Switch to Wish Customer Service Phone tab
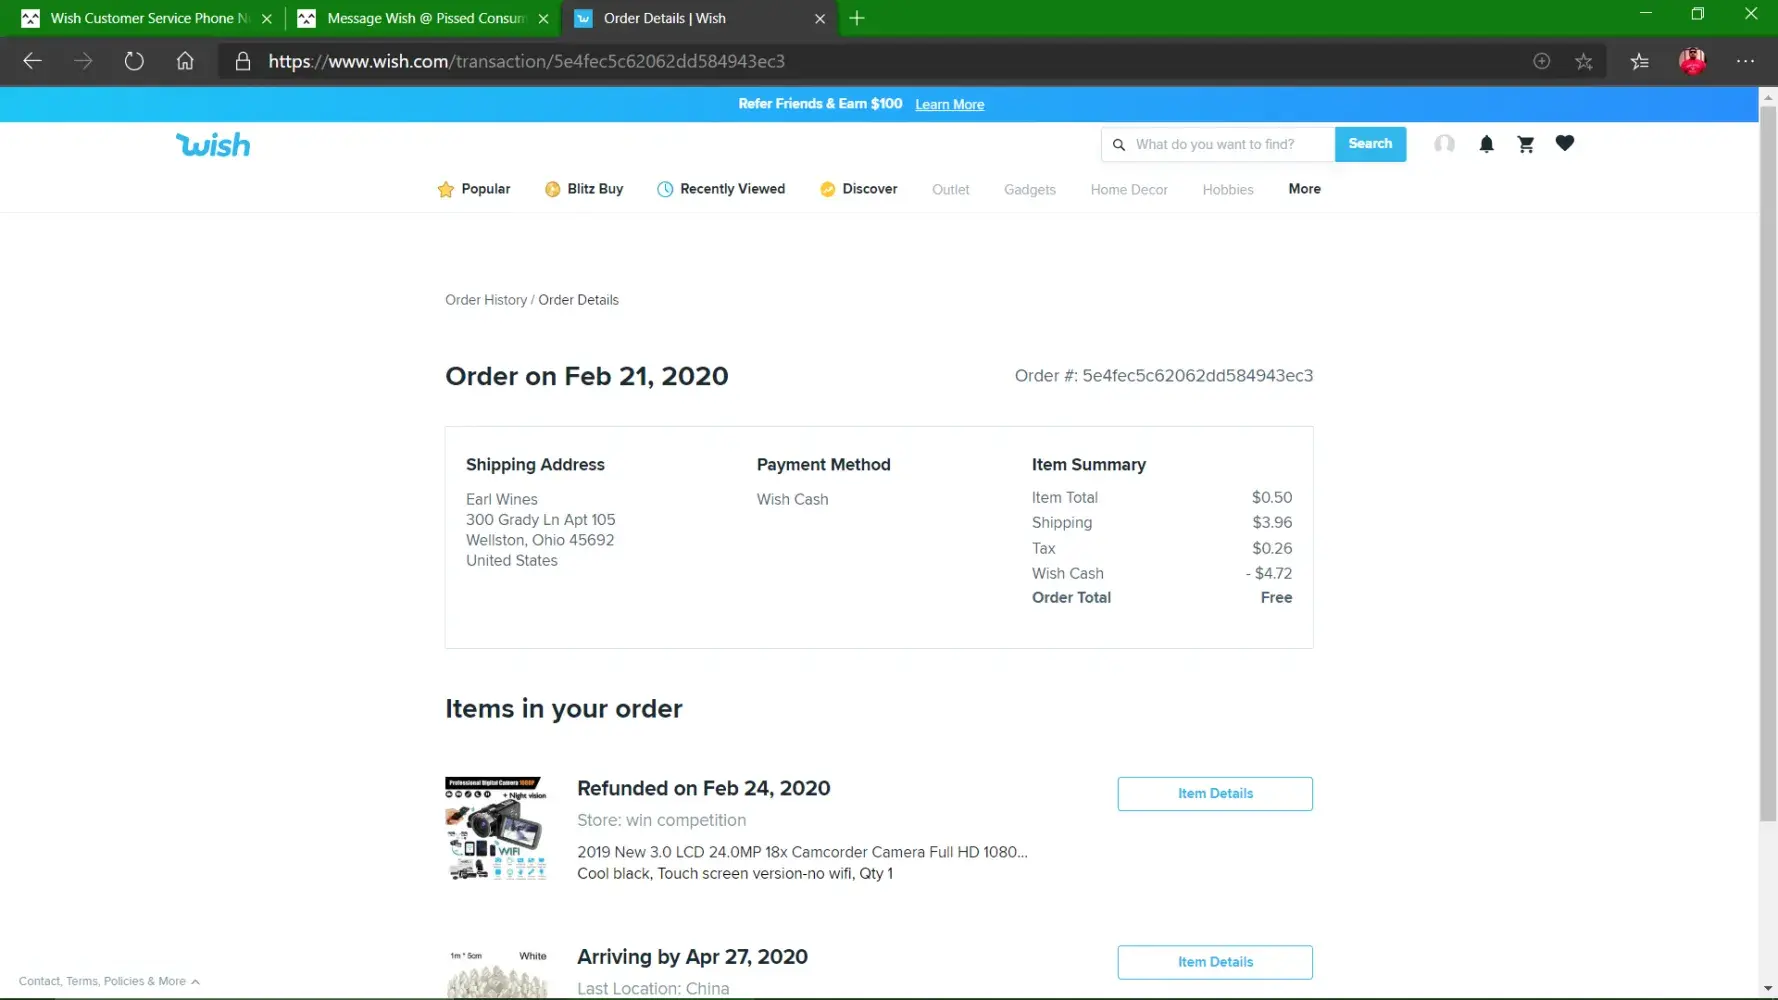1778x1000 pixels. 140,18
